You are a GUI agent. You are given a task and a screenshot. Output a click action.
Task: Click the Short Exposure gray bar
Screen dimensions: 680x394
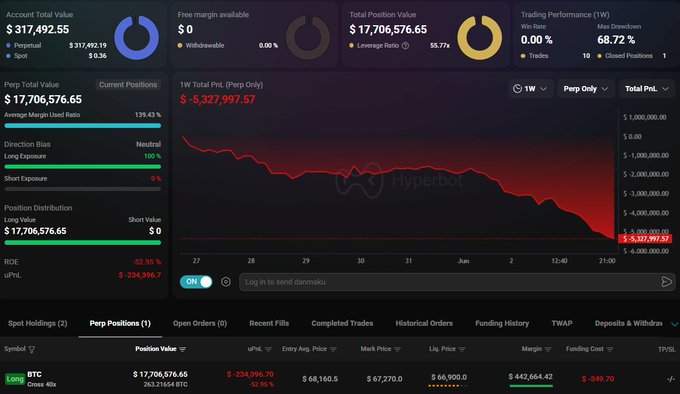tap(82, 189)
